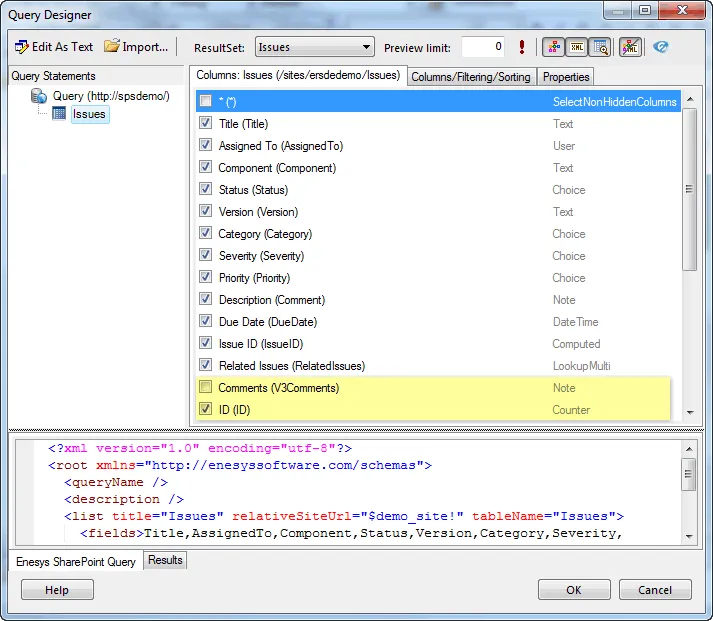This screenshot has height=621, width=713.
Task: Switch to Columns/Filtering/Sorting tab
Action: click(x=472, y=77)
